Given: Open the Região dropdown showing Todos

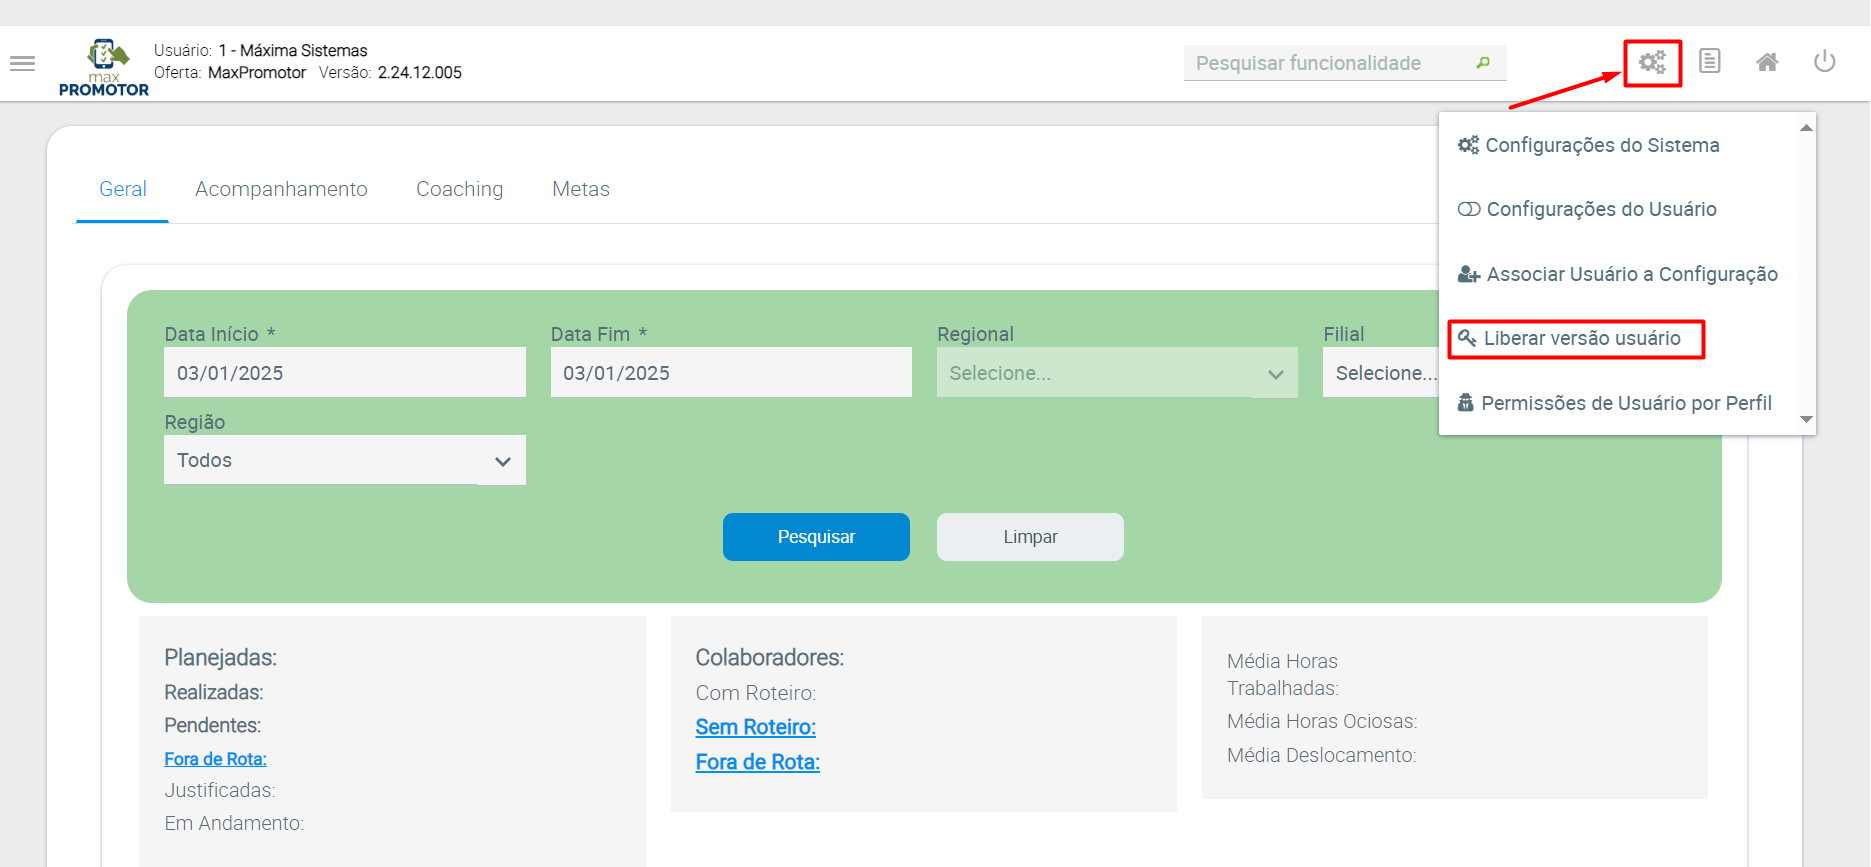Looking at the screenshot, I should pyautogui.click(x=344, y=461).
